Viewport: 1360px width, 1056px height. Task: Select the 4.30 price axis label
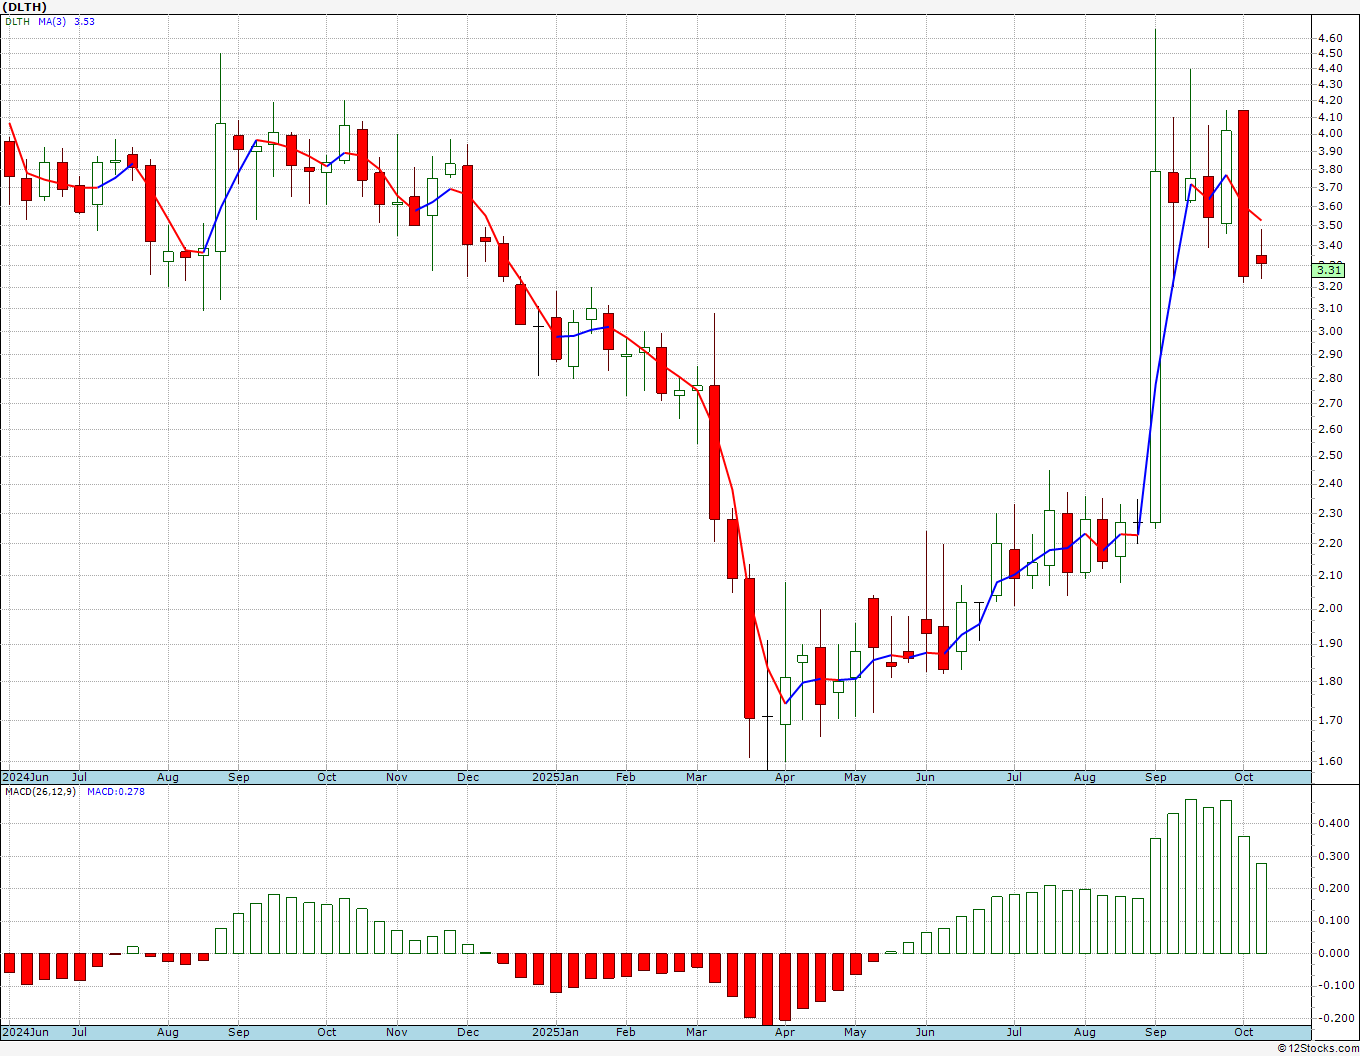pos(1330,84)
